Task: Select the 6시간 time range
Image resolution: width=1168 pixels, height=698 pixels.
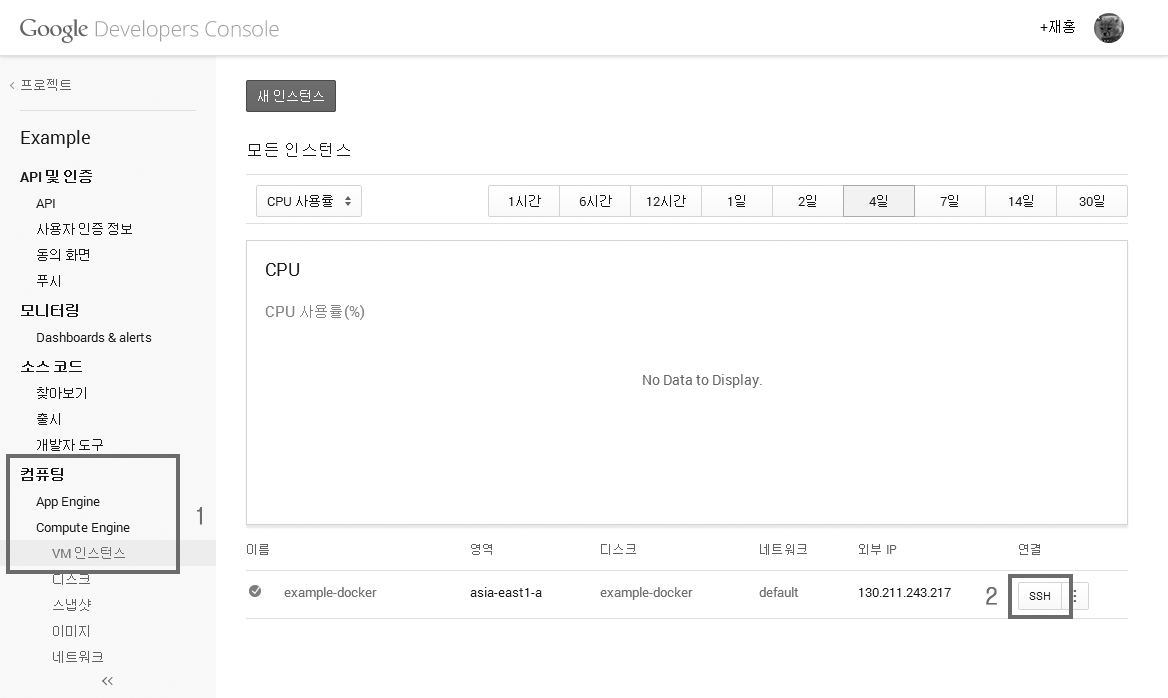Action: pyautogui.click(x=595, y=201)
